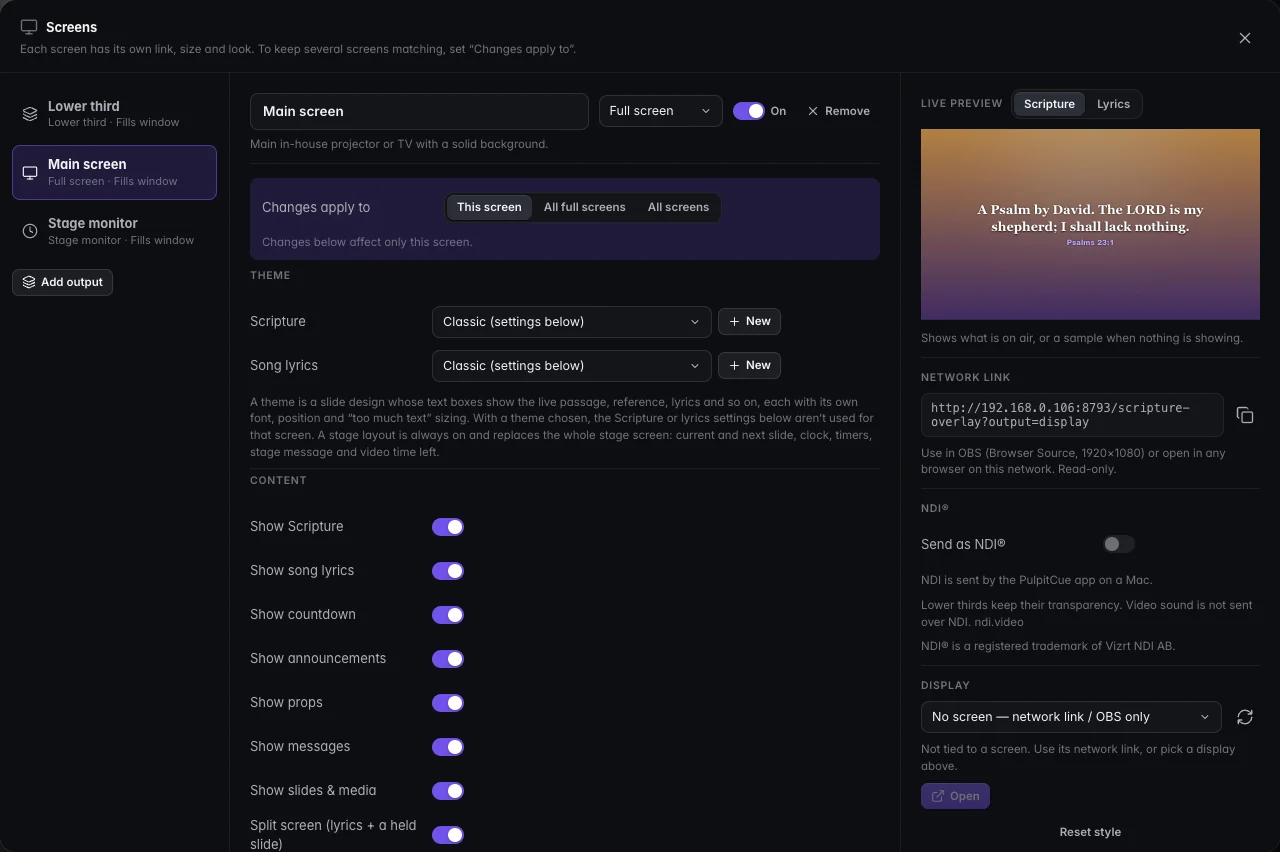Image resolution: width=1280 pixels, height=852 pixels.
Task: Turn off Show slides & media
Action: coord(448,791)
